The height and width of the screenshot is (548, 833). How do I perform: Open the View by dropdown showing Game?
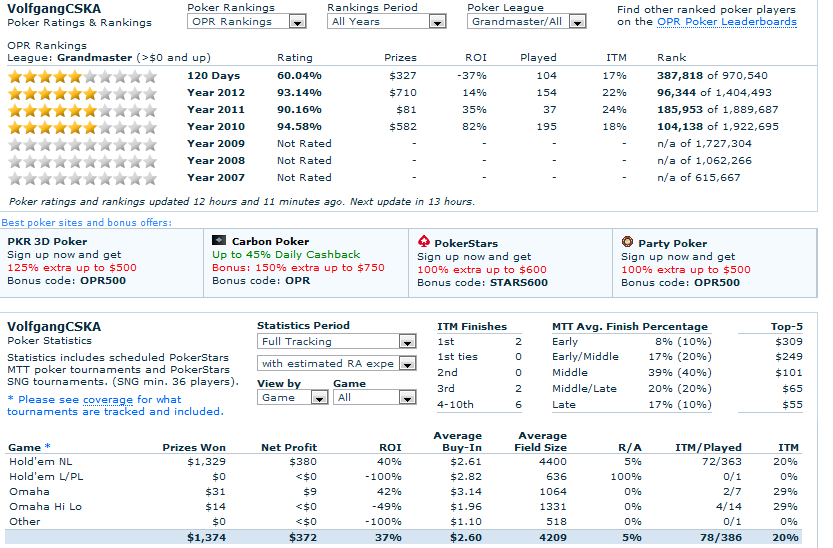pyautogui.click(x=292, y=398)
